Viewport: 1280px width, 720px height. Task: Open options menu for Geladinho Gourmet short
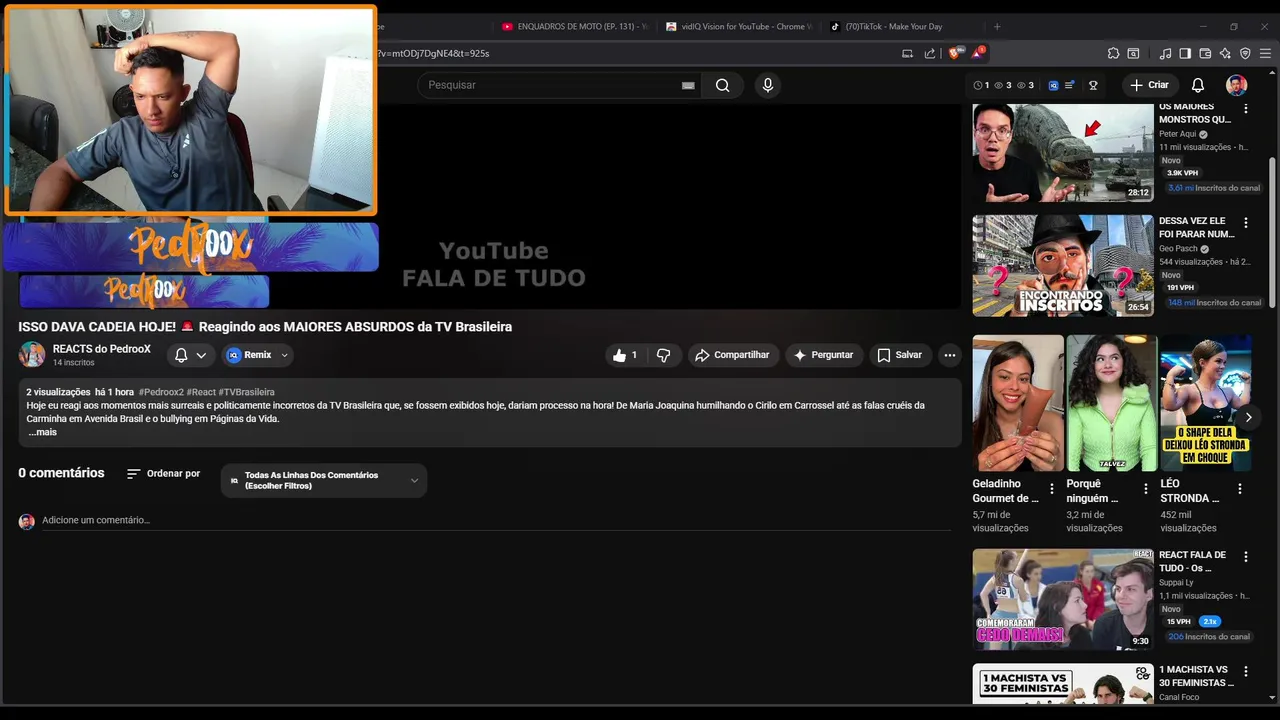click(1051, 489)
